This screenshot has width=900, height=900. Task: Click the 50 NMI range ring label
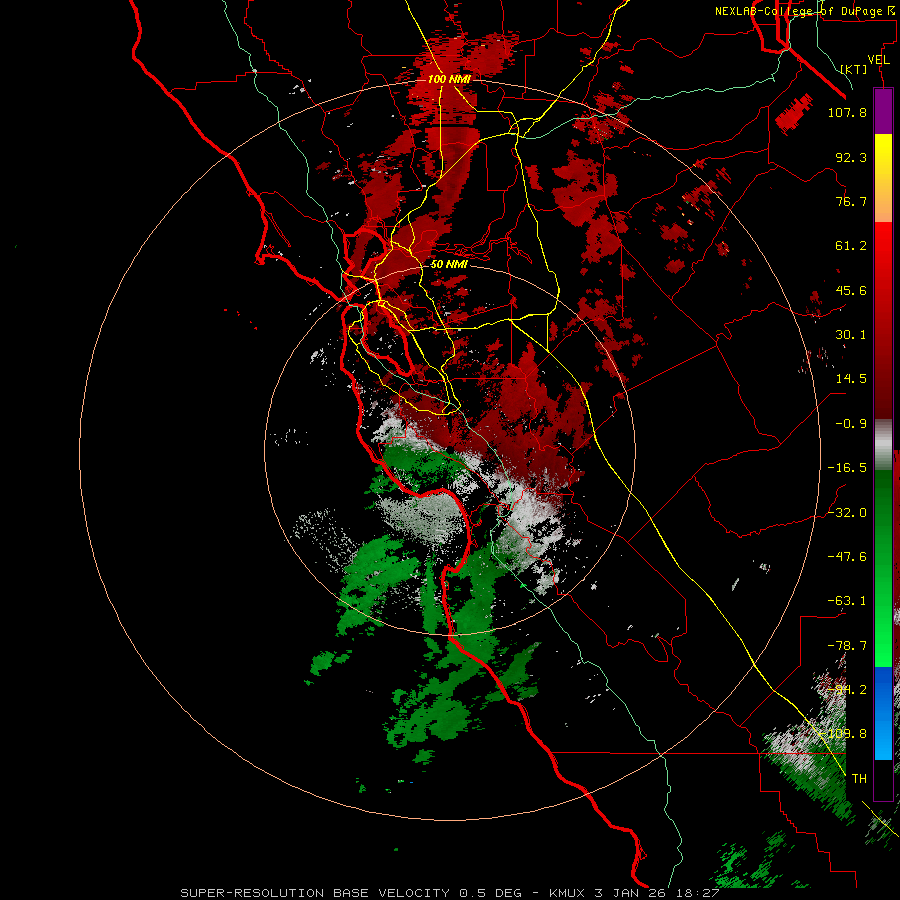tap(449, 264)
